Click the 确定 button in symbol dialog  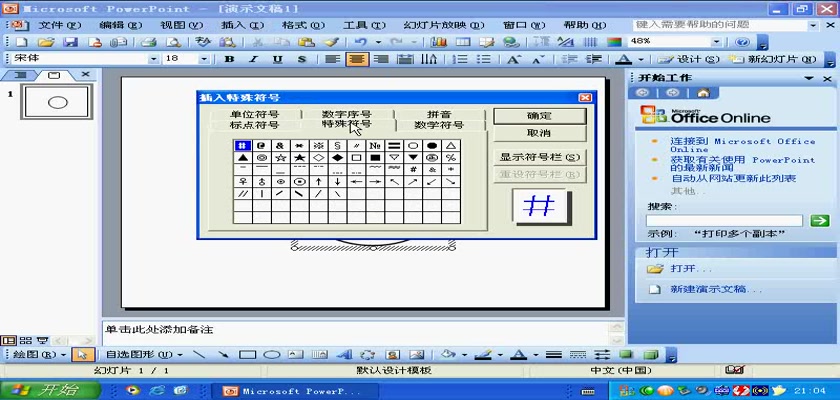pos(539,116)
